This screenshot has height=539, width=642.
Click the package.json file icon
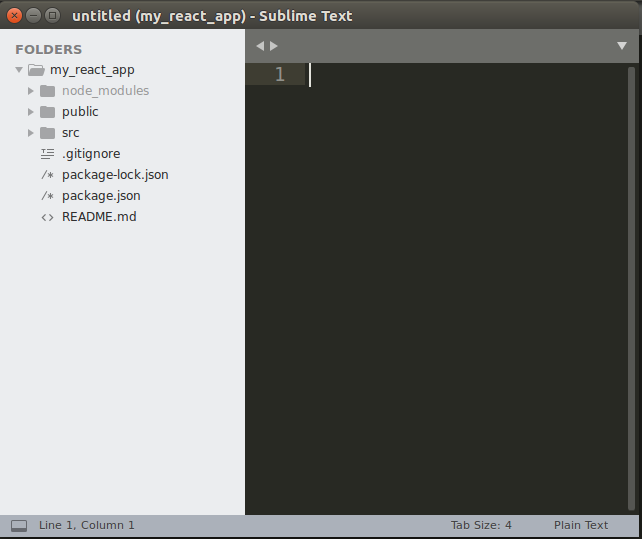coord(47,196)
